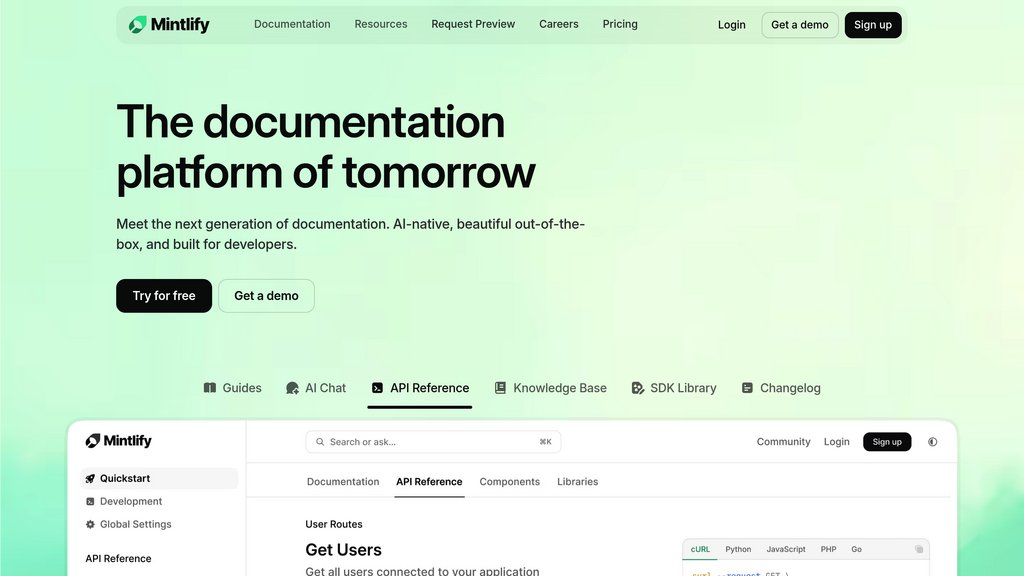Screen dimensions: 1024x576
Task: Click the Search or ask field
Action: [x=433, y=442]
